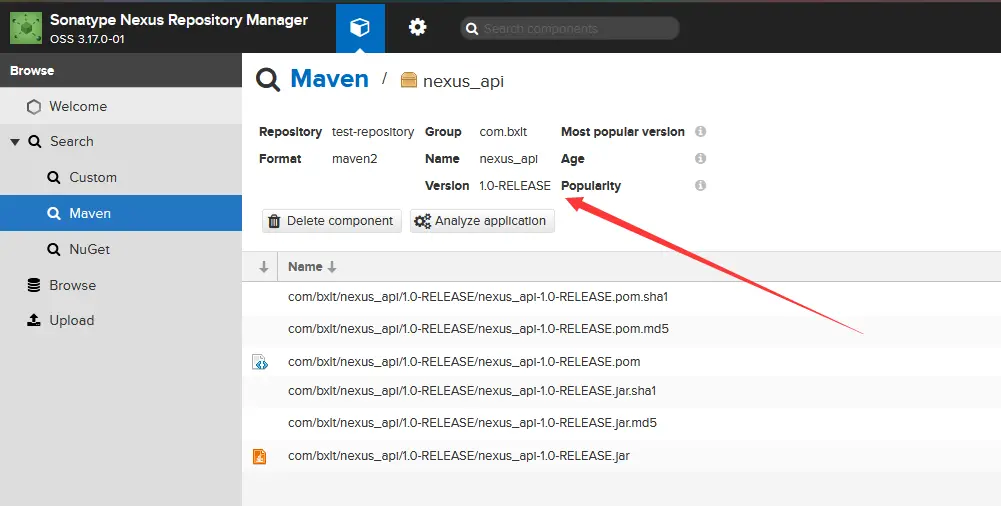
Task: Open Custom search in sidebar
Action: pyautogui.click(x=121, y=177)
